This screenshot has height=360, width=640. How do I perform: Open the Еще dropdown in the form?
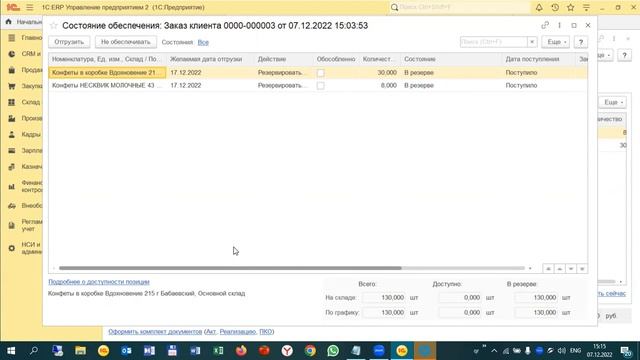[x=556, y=42]
